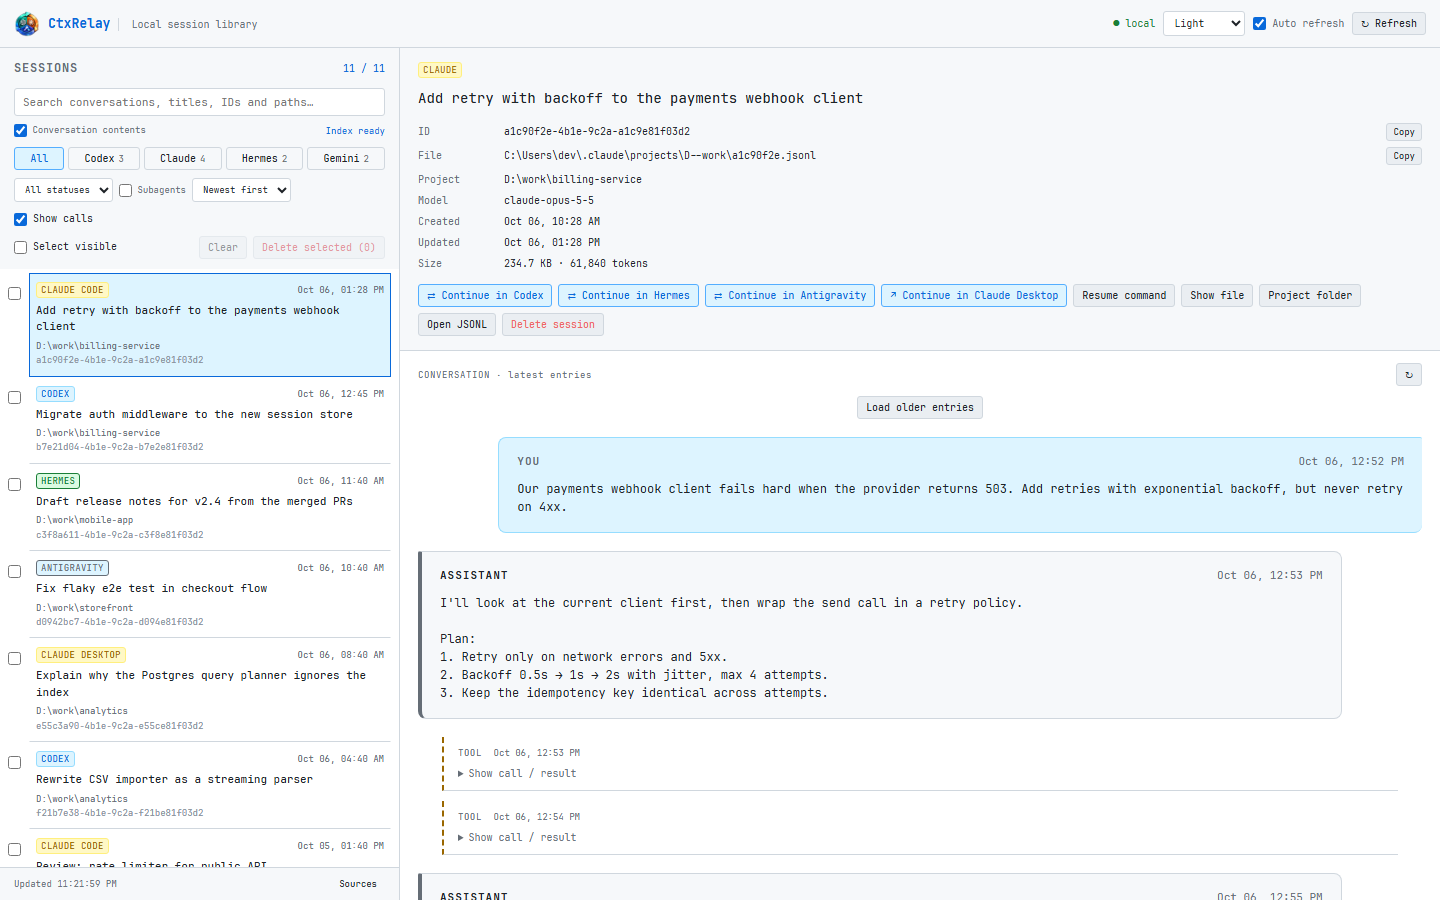Open Explain why the Postgres query session
1440x900 pixels.
tap(210, 689)
